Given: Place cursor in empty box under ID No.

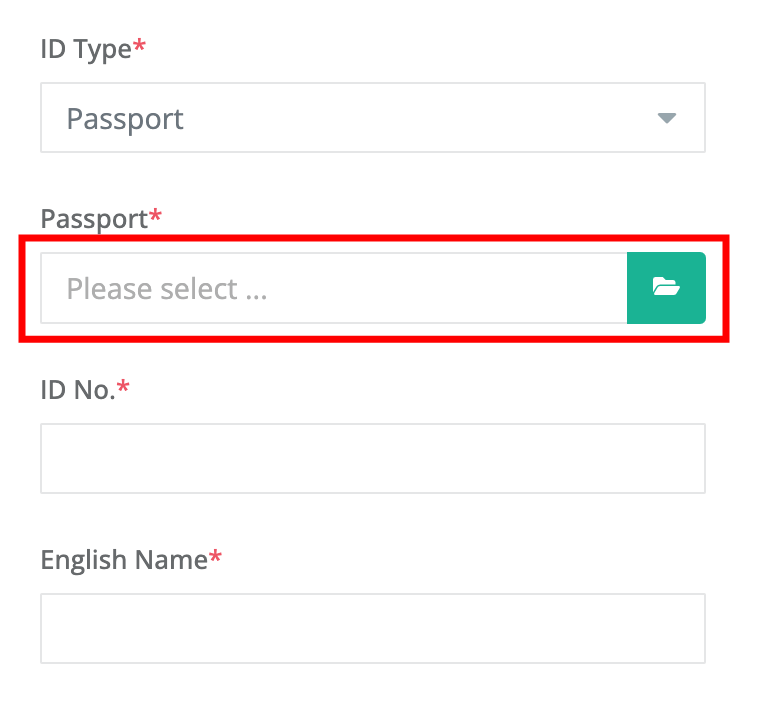Looking at the screenshot, I should [x=373, y=458].
